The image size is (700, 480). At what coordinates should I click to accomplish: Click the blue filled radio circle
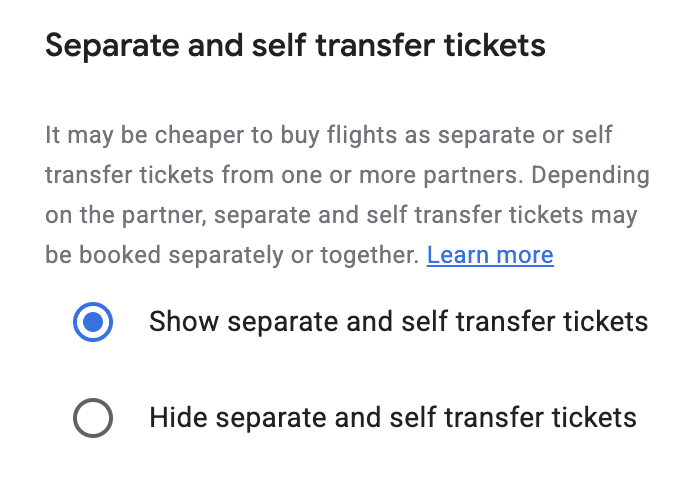tap(93, 322)
